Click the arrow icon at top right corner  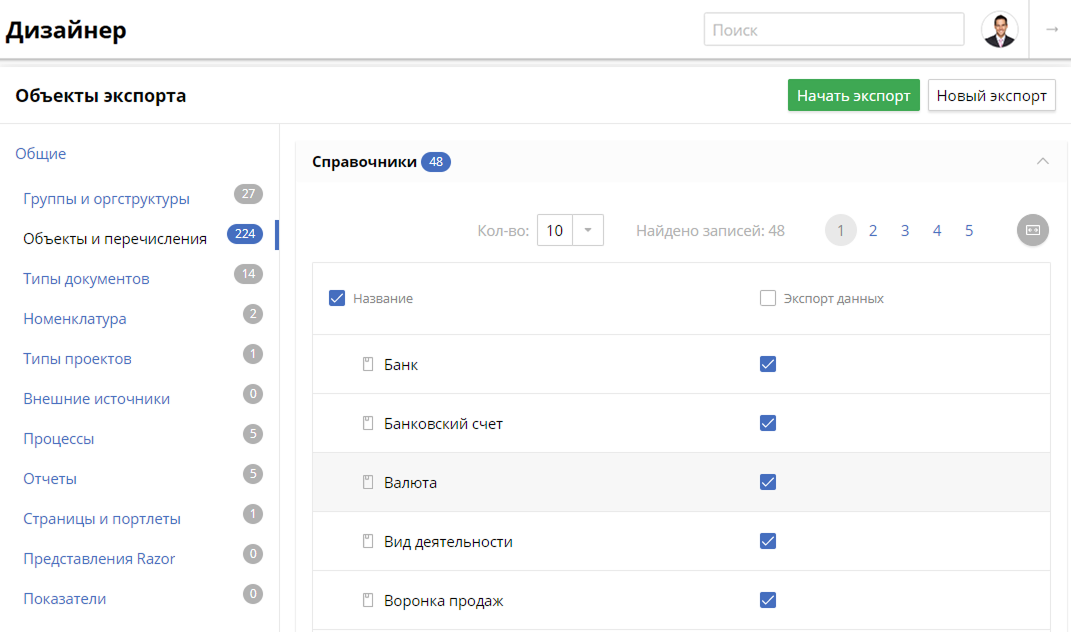click(1052, 29)
